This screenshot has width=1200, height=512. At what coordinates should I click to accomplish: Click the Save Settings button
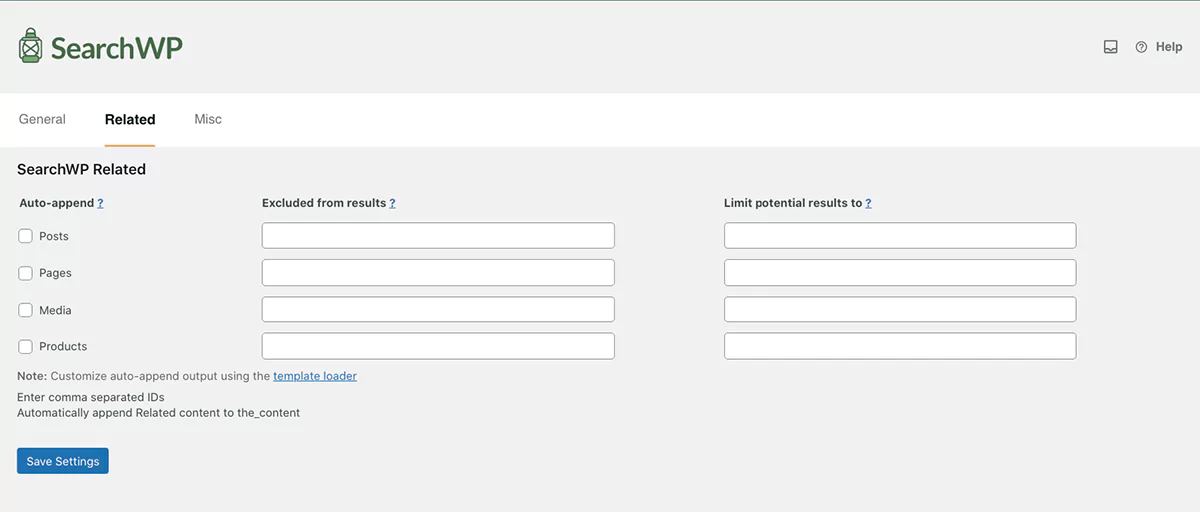point(63,461)
